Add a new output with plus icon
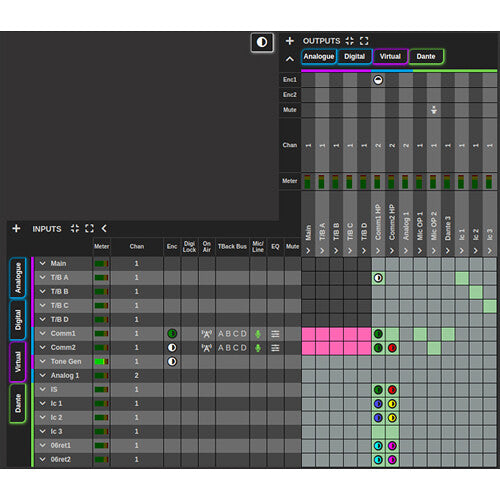Viewport: 500px width, 500px height. 290,41
